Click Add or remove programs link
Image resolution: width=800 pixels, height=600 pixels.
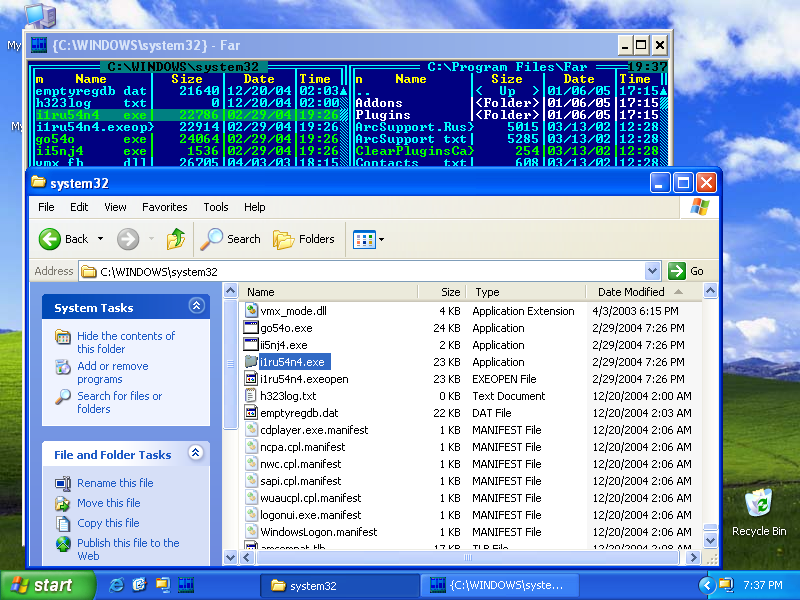[113, 372]
